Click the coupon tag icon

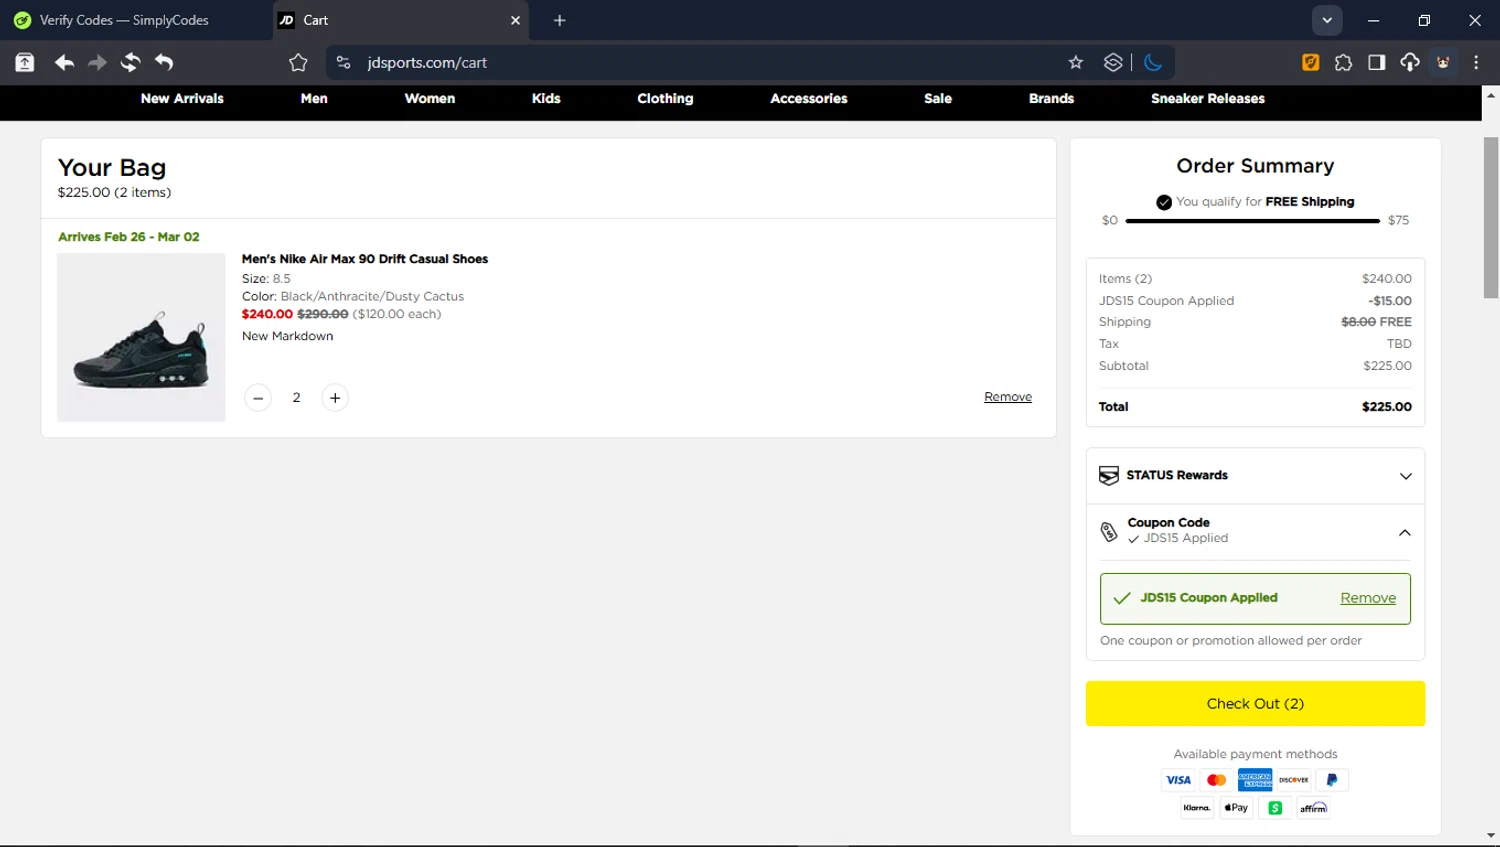coord(1109,532)
